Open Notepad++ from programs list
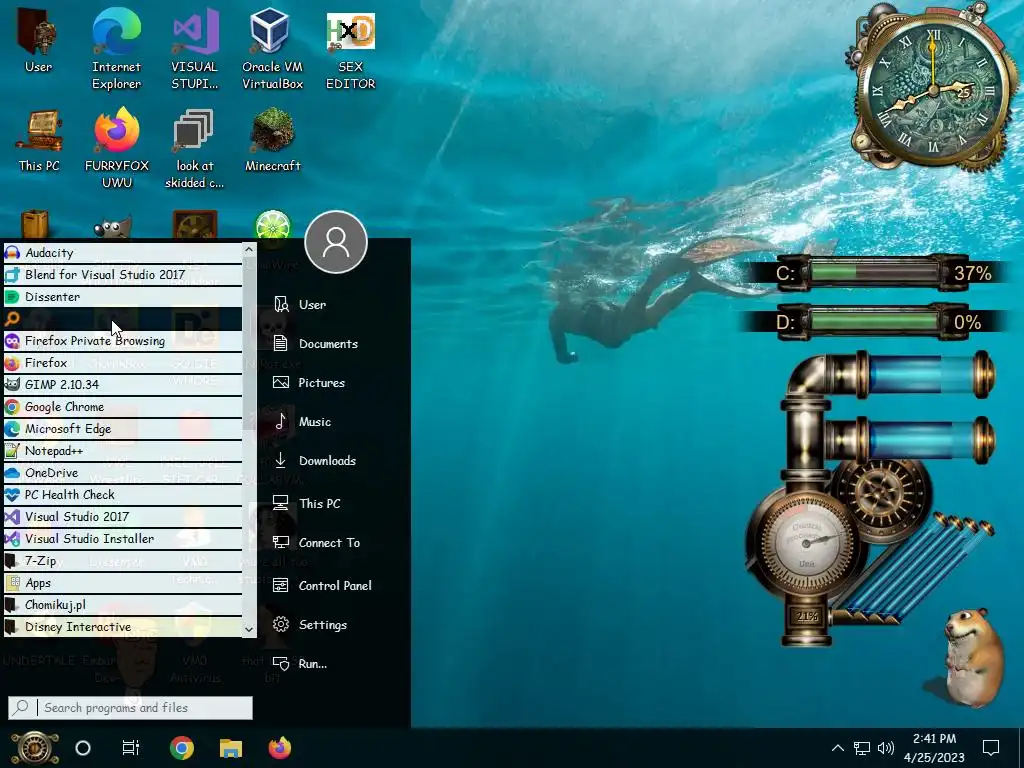The height and width of the screenshot is (768, 1024). [x=123, y=451]
